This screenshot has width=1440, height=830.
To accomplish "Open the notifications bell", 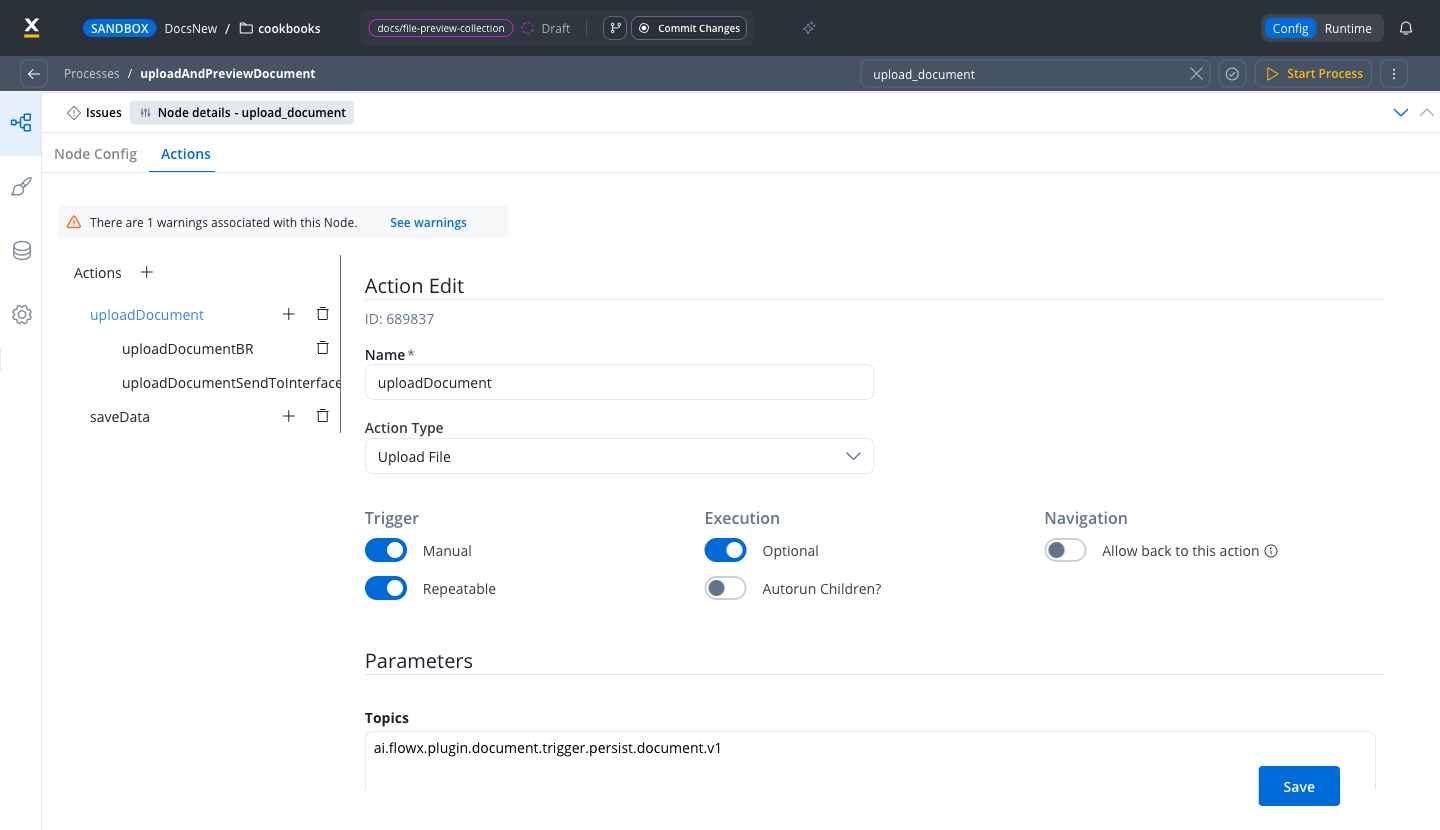I will click(1406, 28).
